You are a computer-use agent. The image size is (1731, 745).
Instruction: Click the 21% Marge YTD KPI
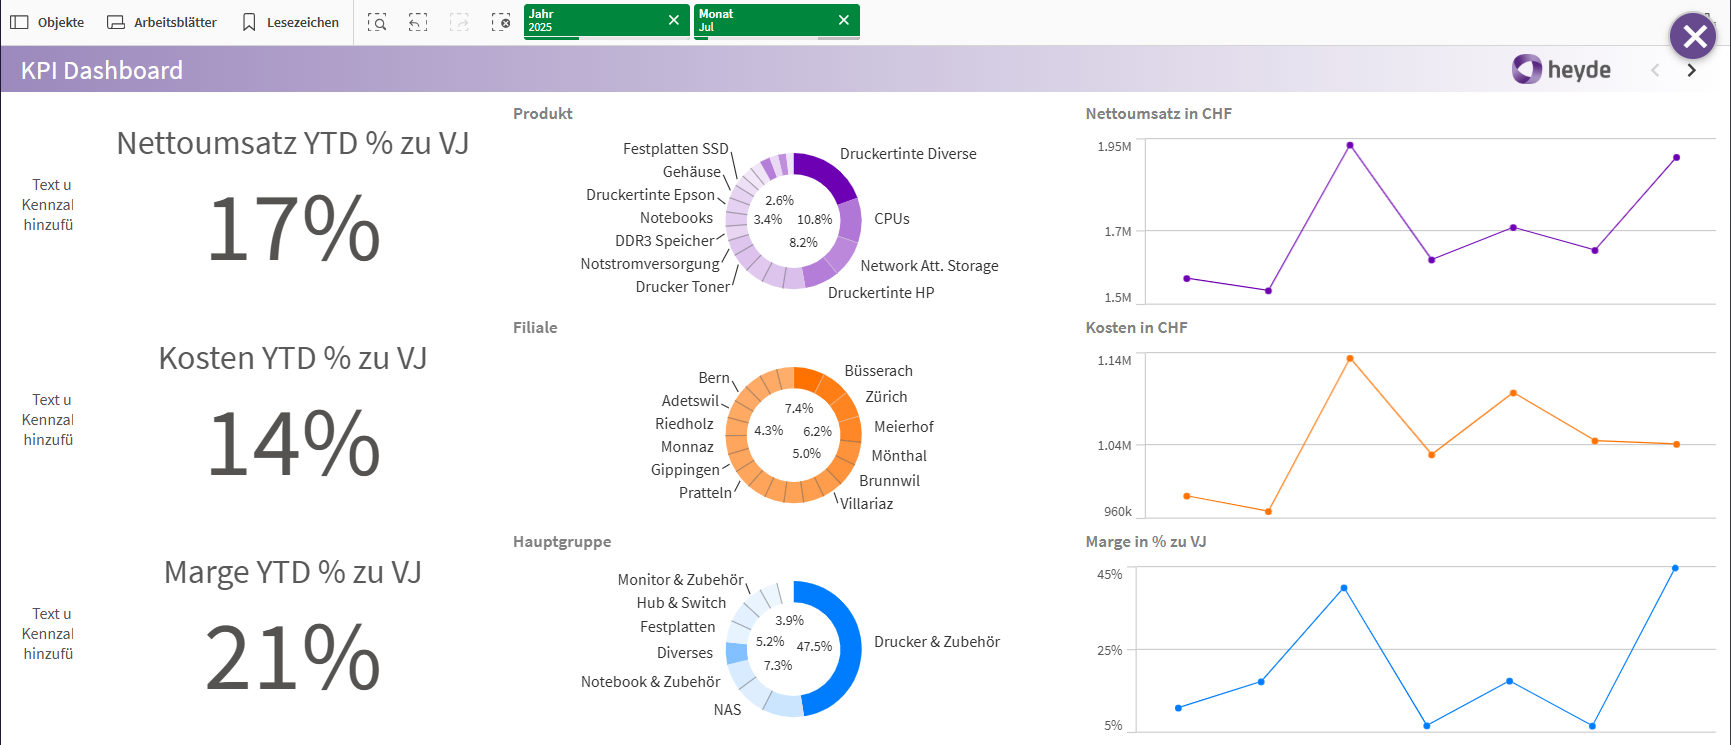[293, 657]
